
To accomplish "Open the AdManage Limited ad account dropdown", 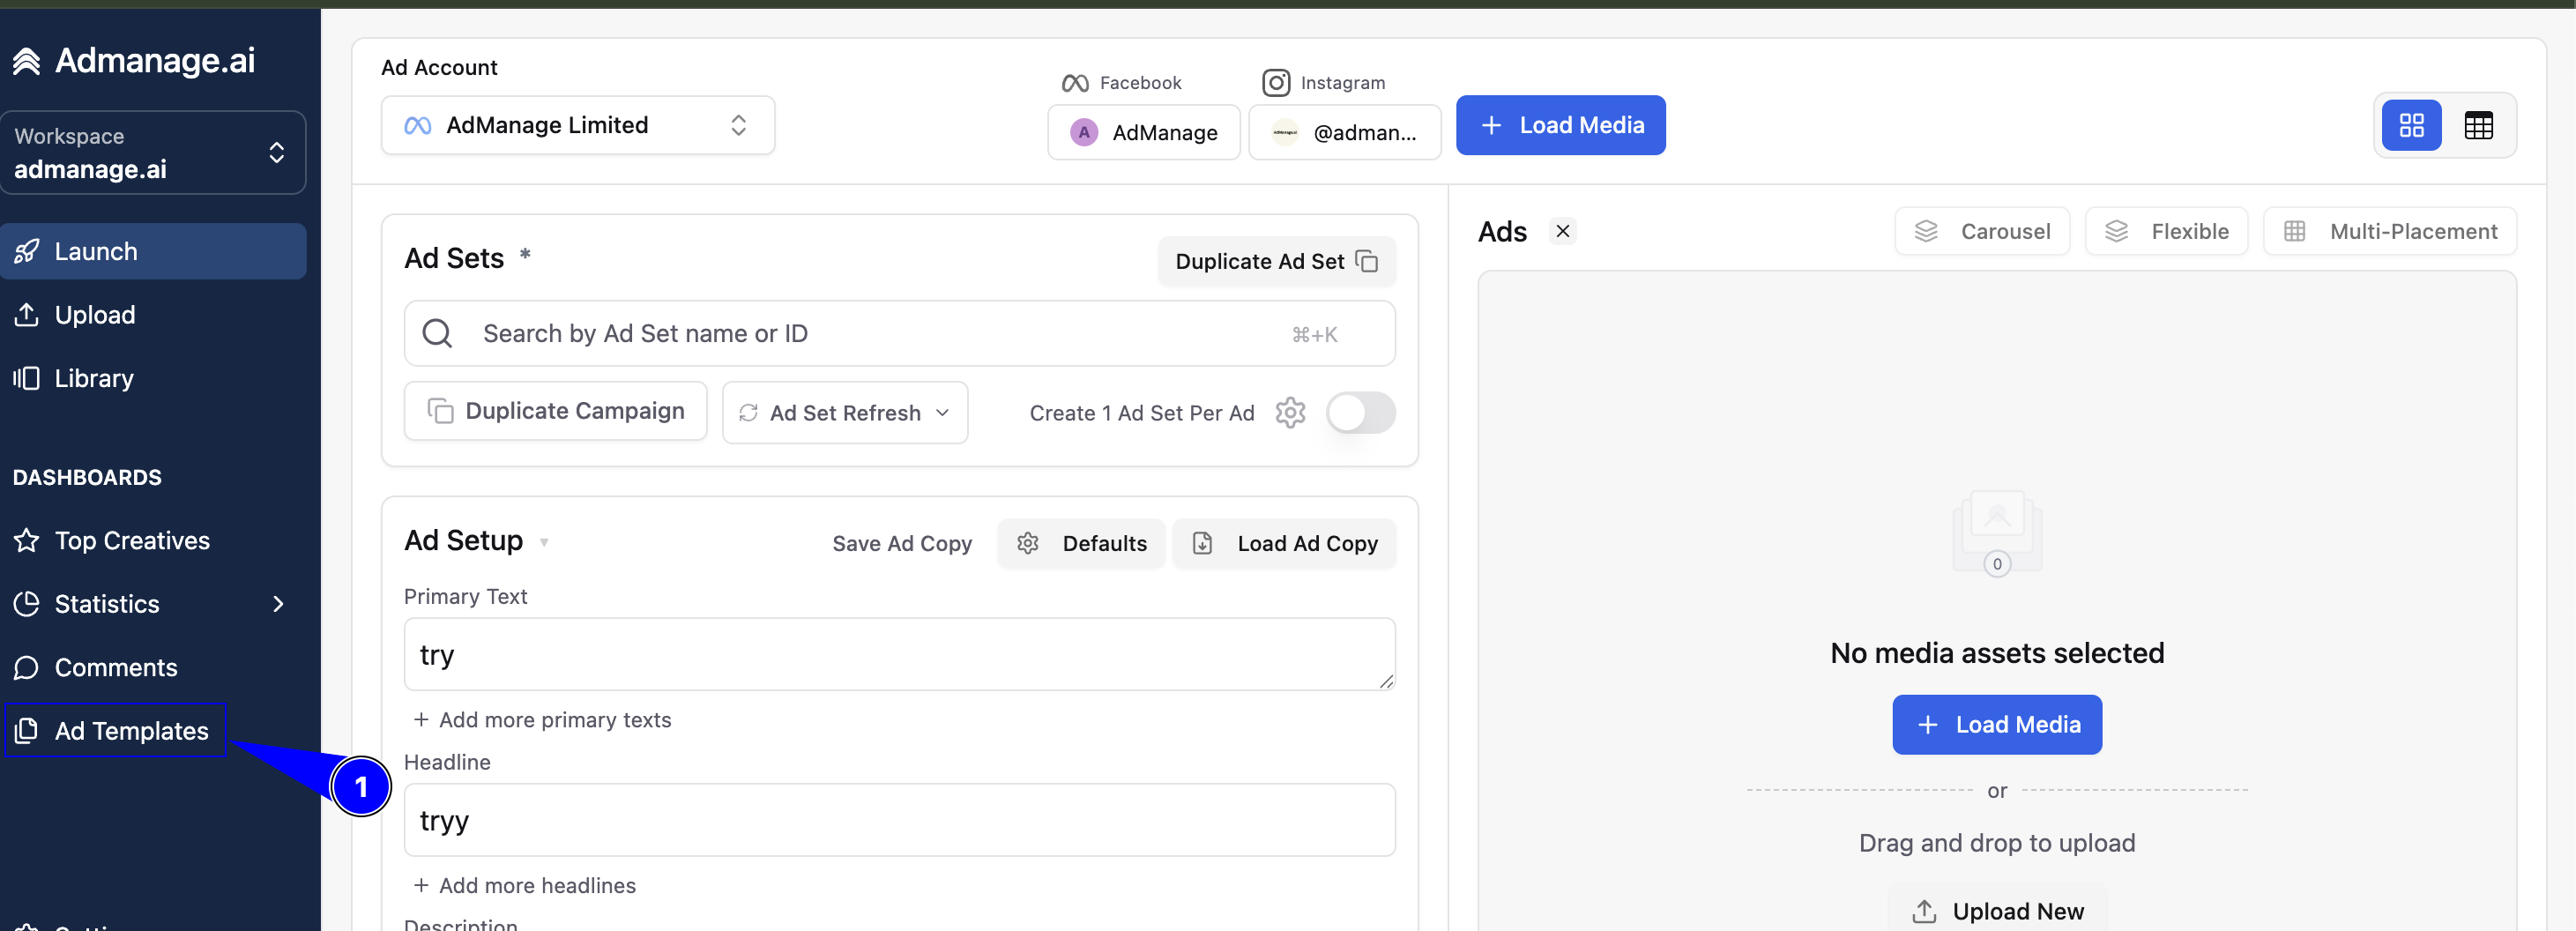I will tap(577, 125).
